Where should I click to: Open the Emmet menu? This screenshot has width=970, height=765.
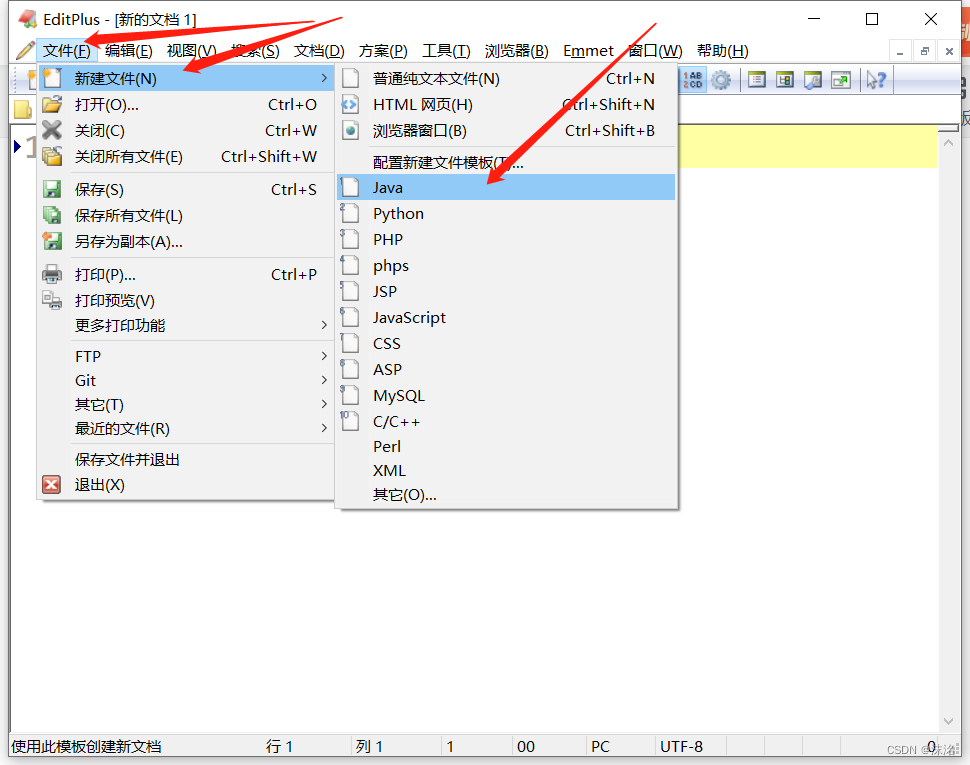coord(588,51)
